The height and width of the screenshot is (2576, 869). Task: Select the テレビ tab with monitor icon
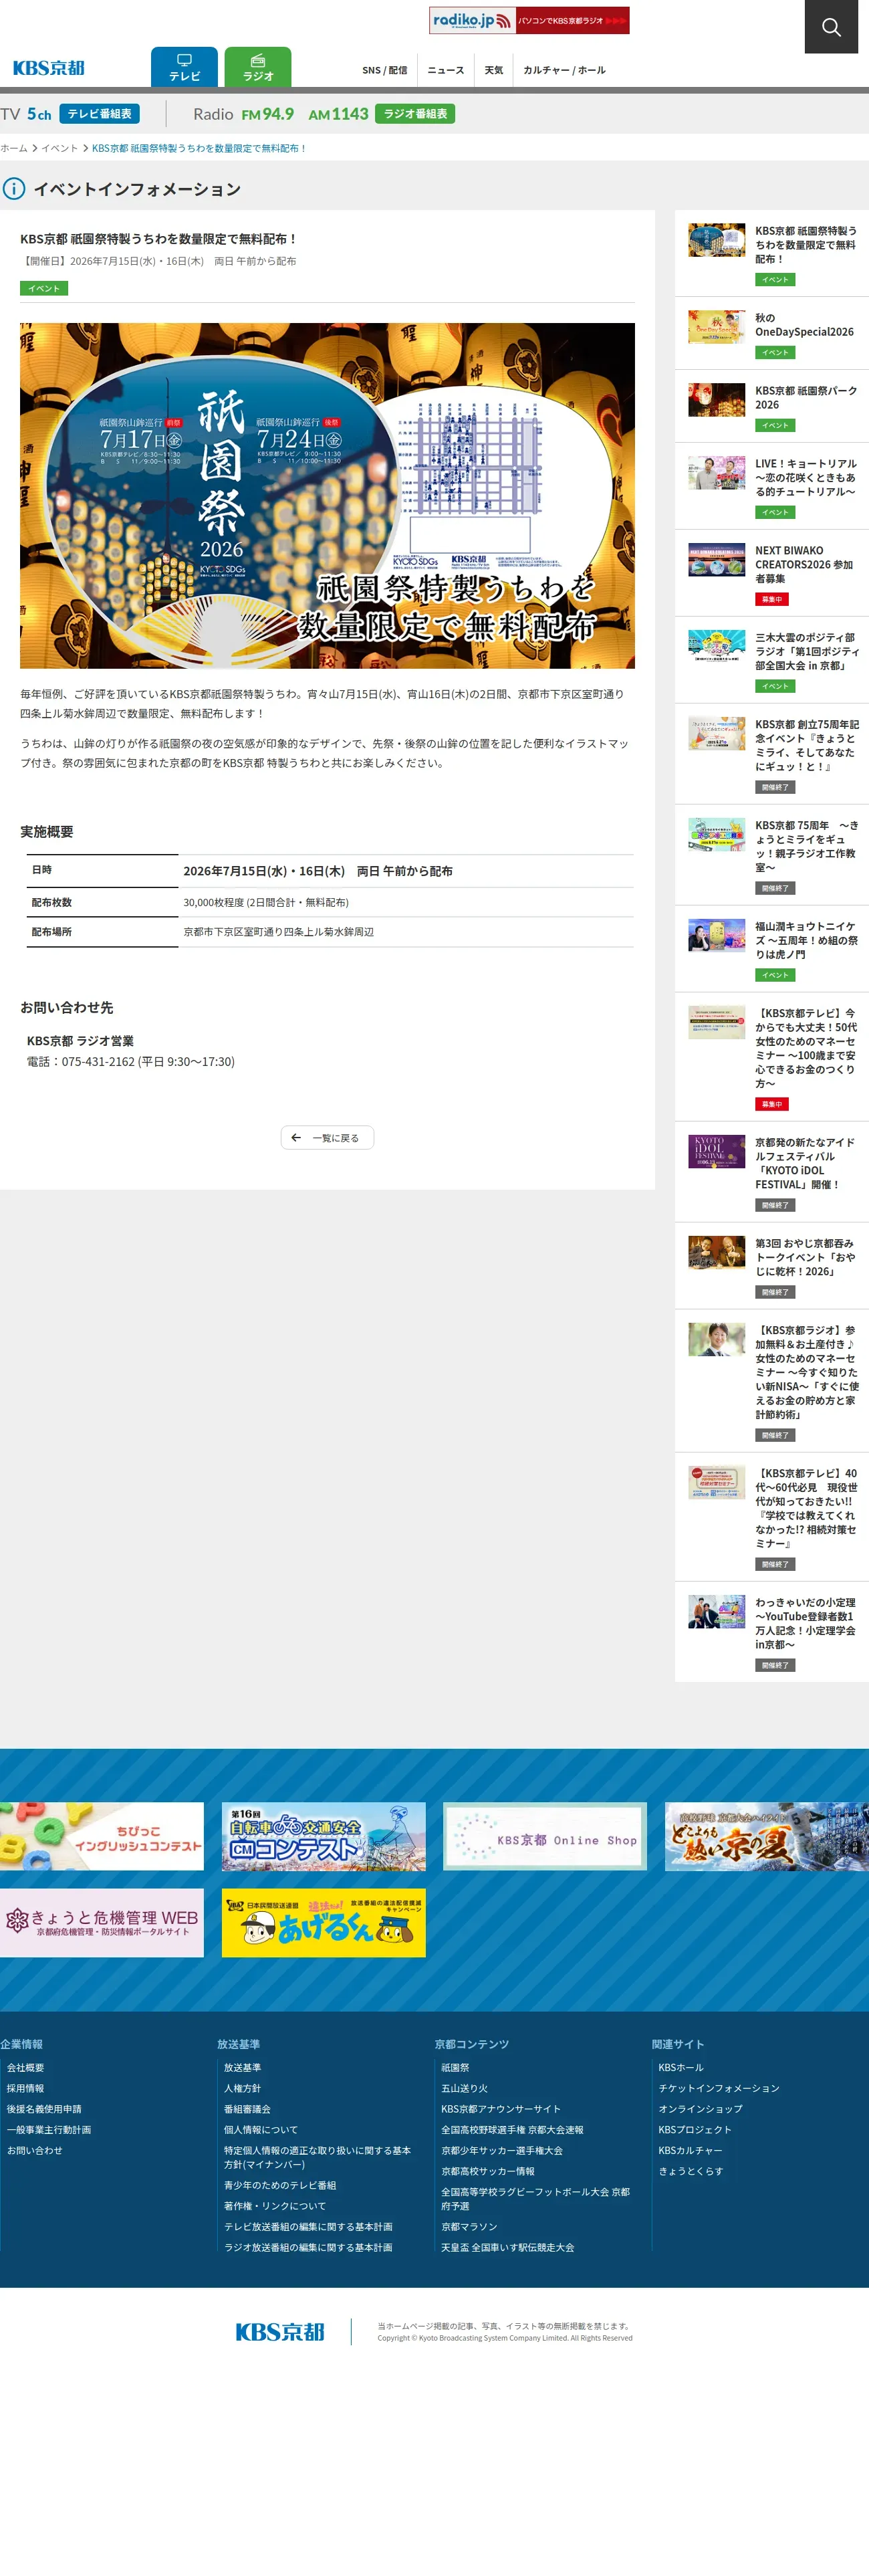tap(184, 67)
